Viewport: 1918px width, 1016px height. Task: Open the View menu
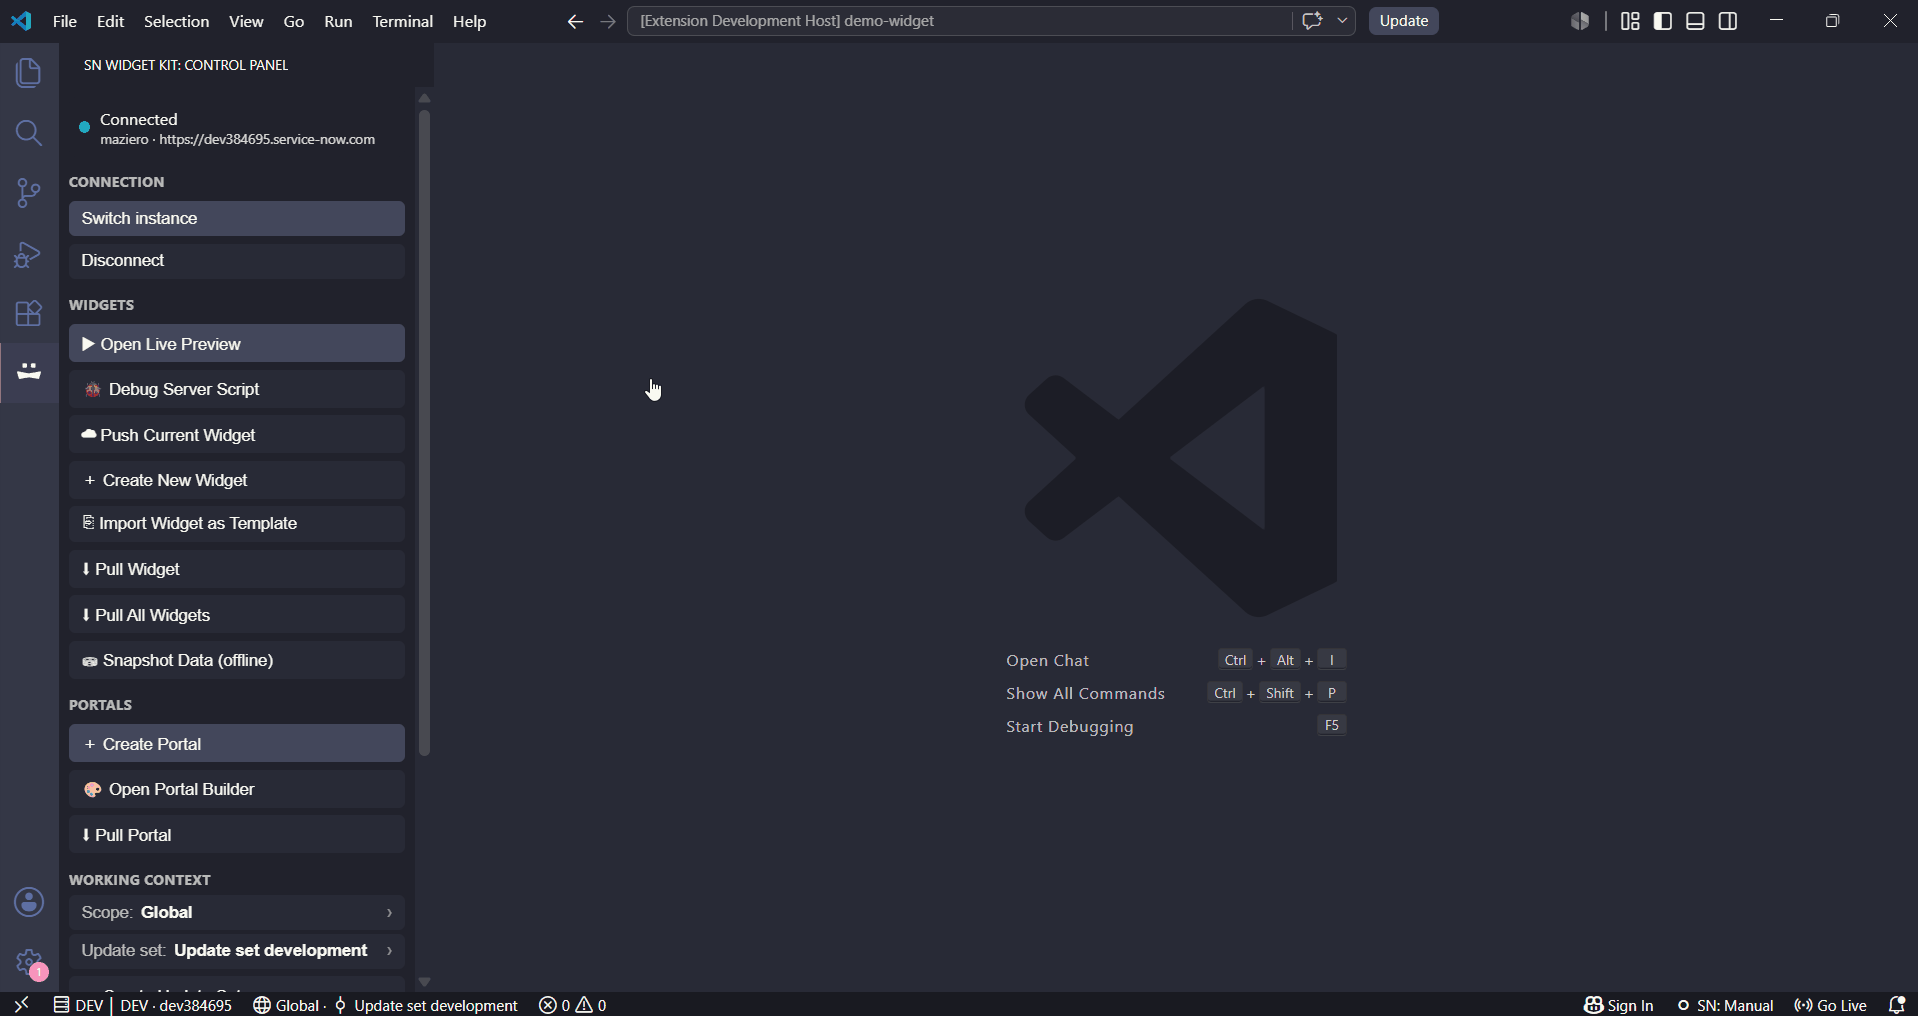[x=246, y=21]
